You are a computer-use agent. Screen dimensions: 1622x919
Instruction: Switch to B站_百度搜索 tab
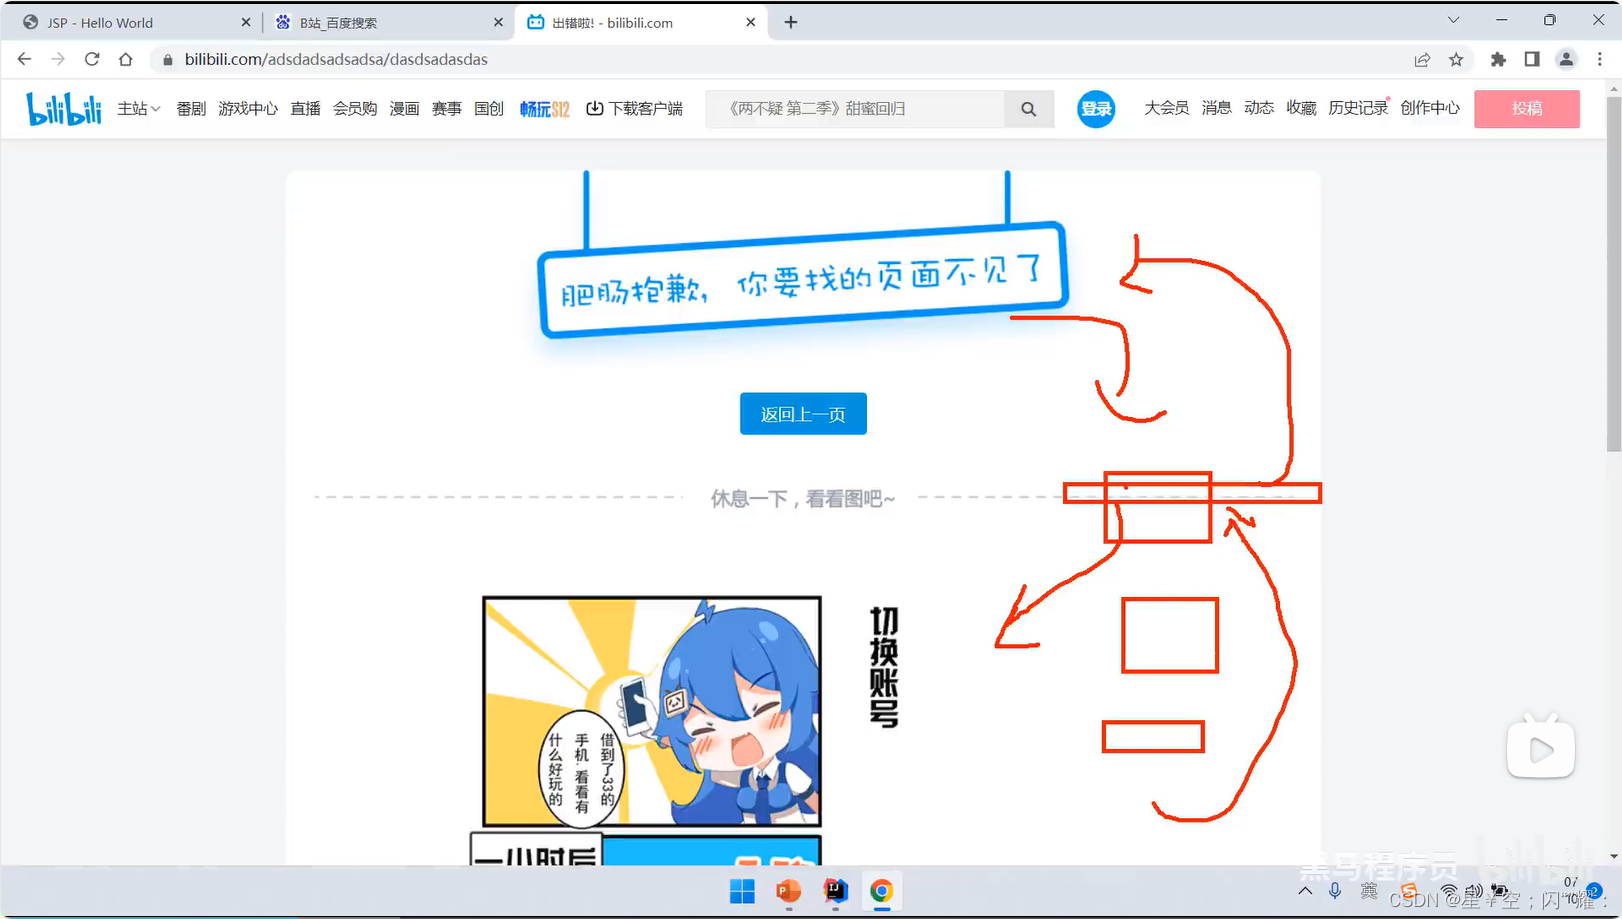tap(387, 22)
